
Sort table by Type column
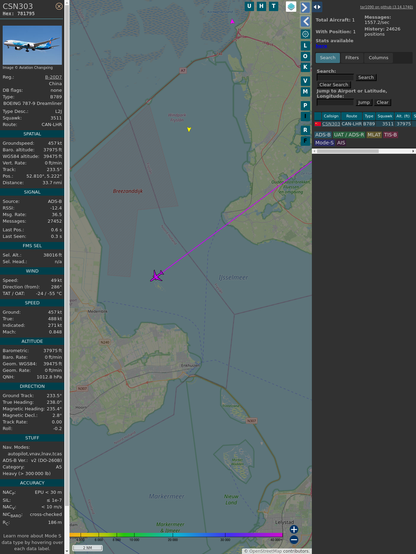pyautogui.click(x=369, y=116)
